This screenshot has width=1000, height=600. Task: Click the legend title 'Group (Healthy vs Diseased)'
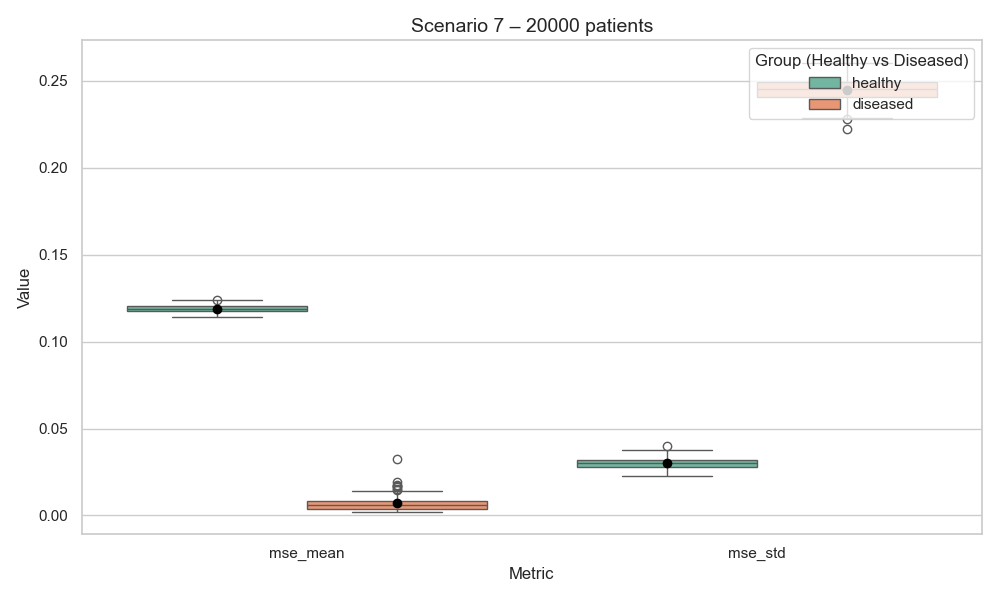coord(861,61)
